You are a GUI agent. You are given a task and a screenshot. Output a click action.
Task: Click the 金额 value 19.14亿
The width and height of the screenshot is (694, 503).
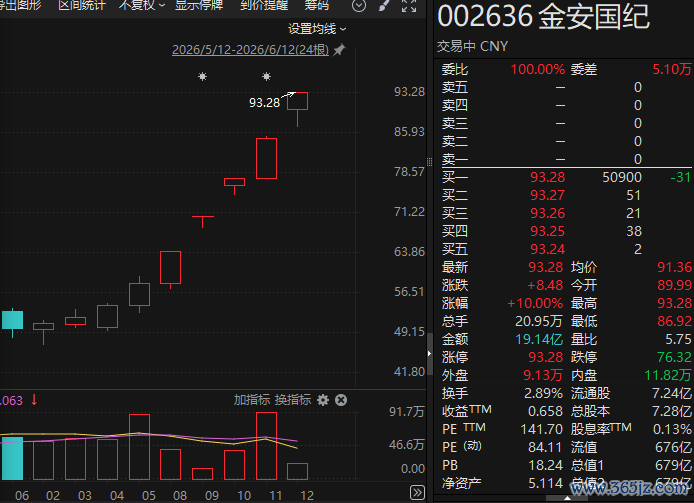click(539, 340)
